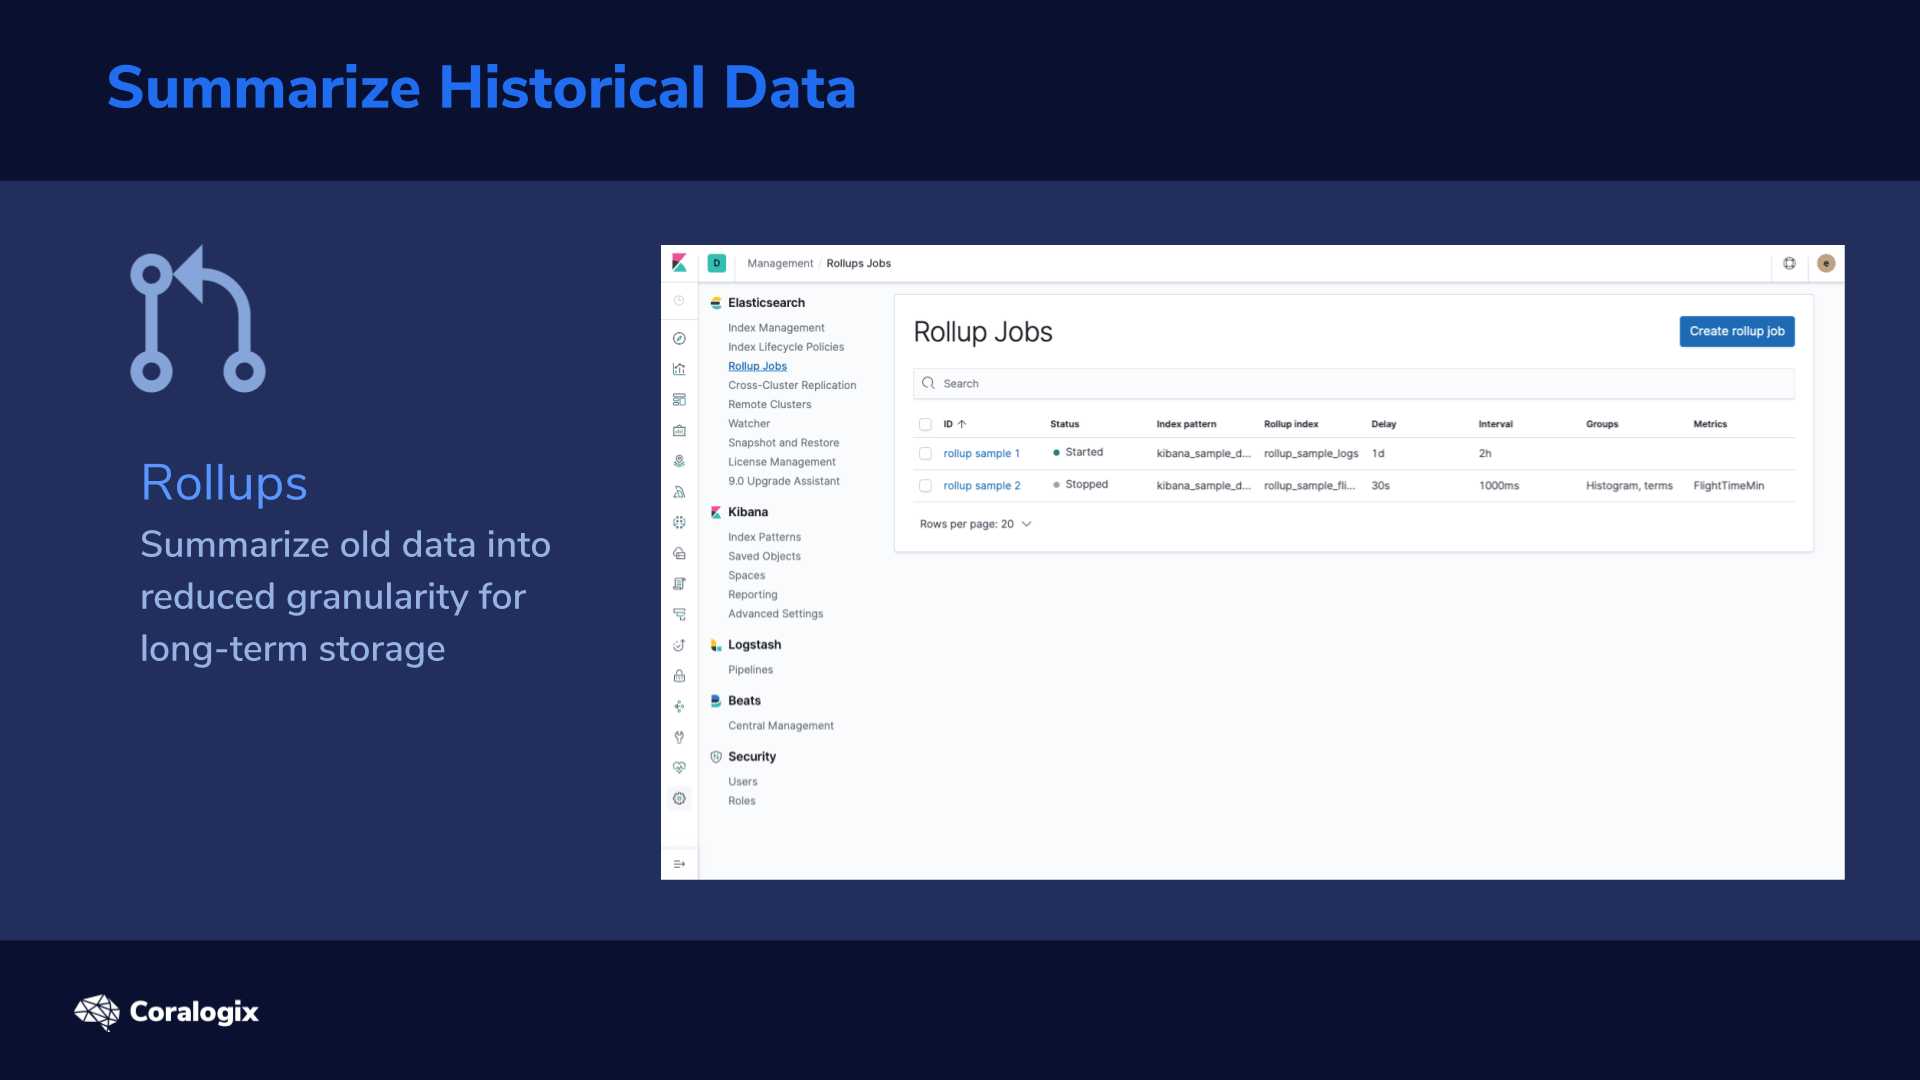Click the Started status of rollup sample 1
Screen dimensions: 1920x1080
click(1077, 453)
